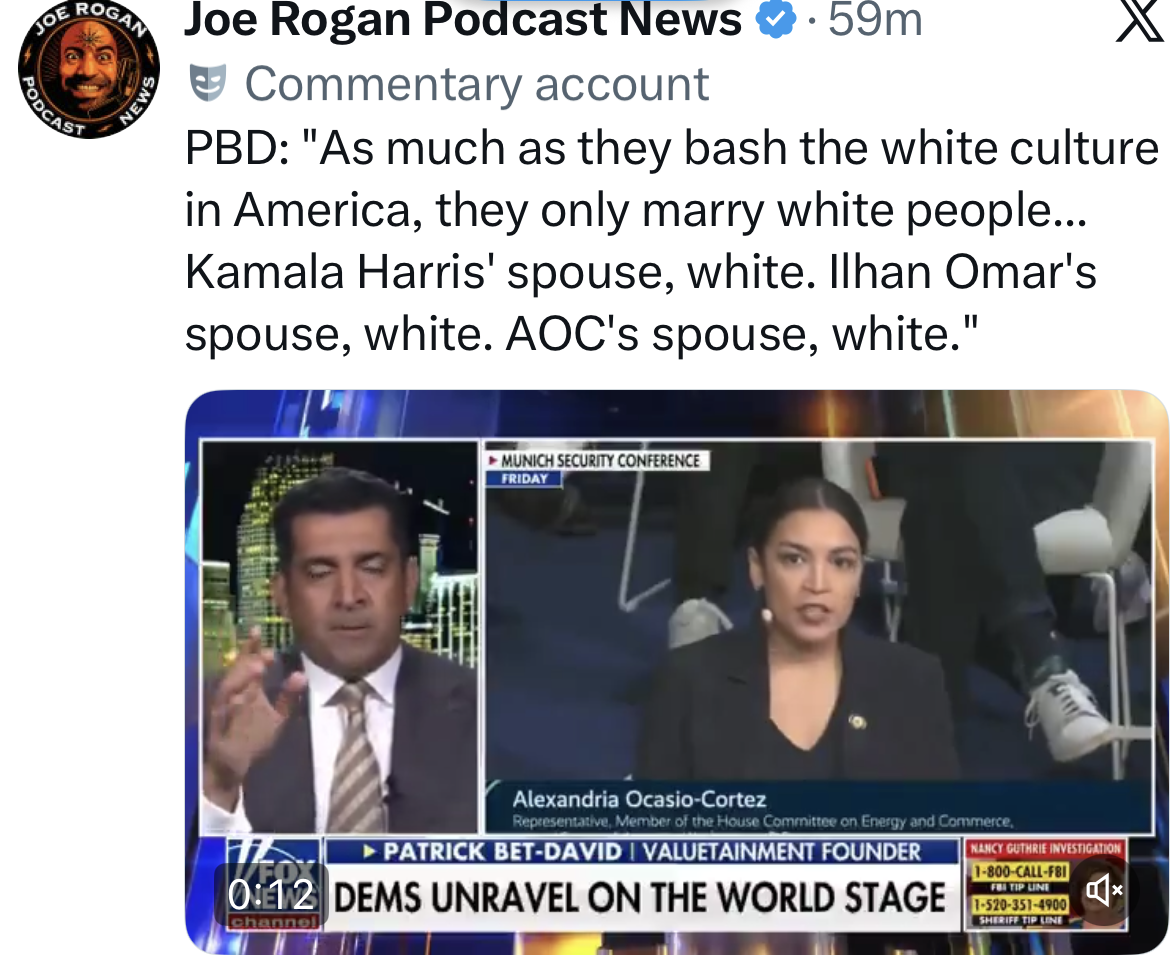Click the Commentary account label
Viewport: 1171px width, 955px height.
coord(476,84)
